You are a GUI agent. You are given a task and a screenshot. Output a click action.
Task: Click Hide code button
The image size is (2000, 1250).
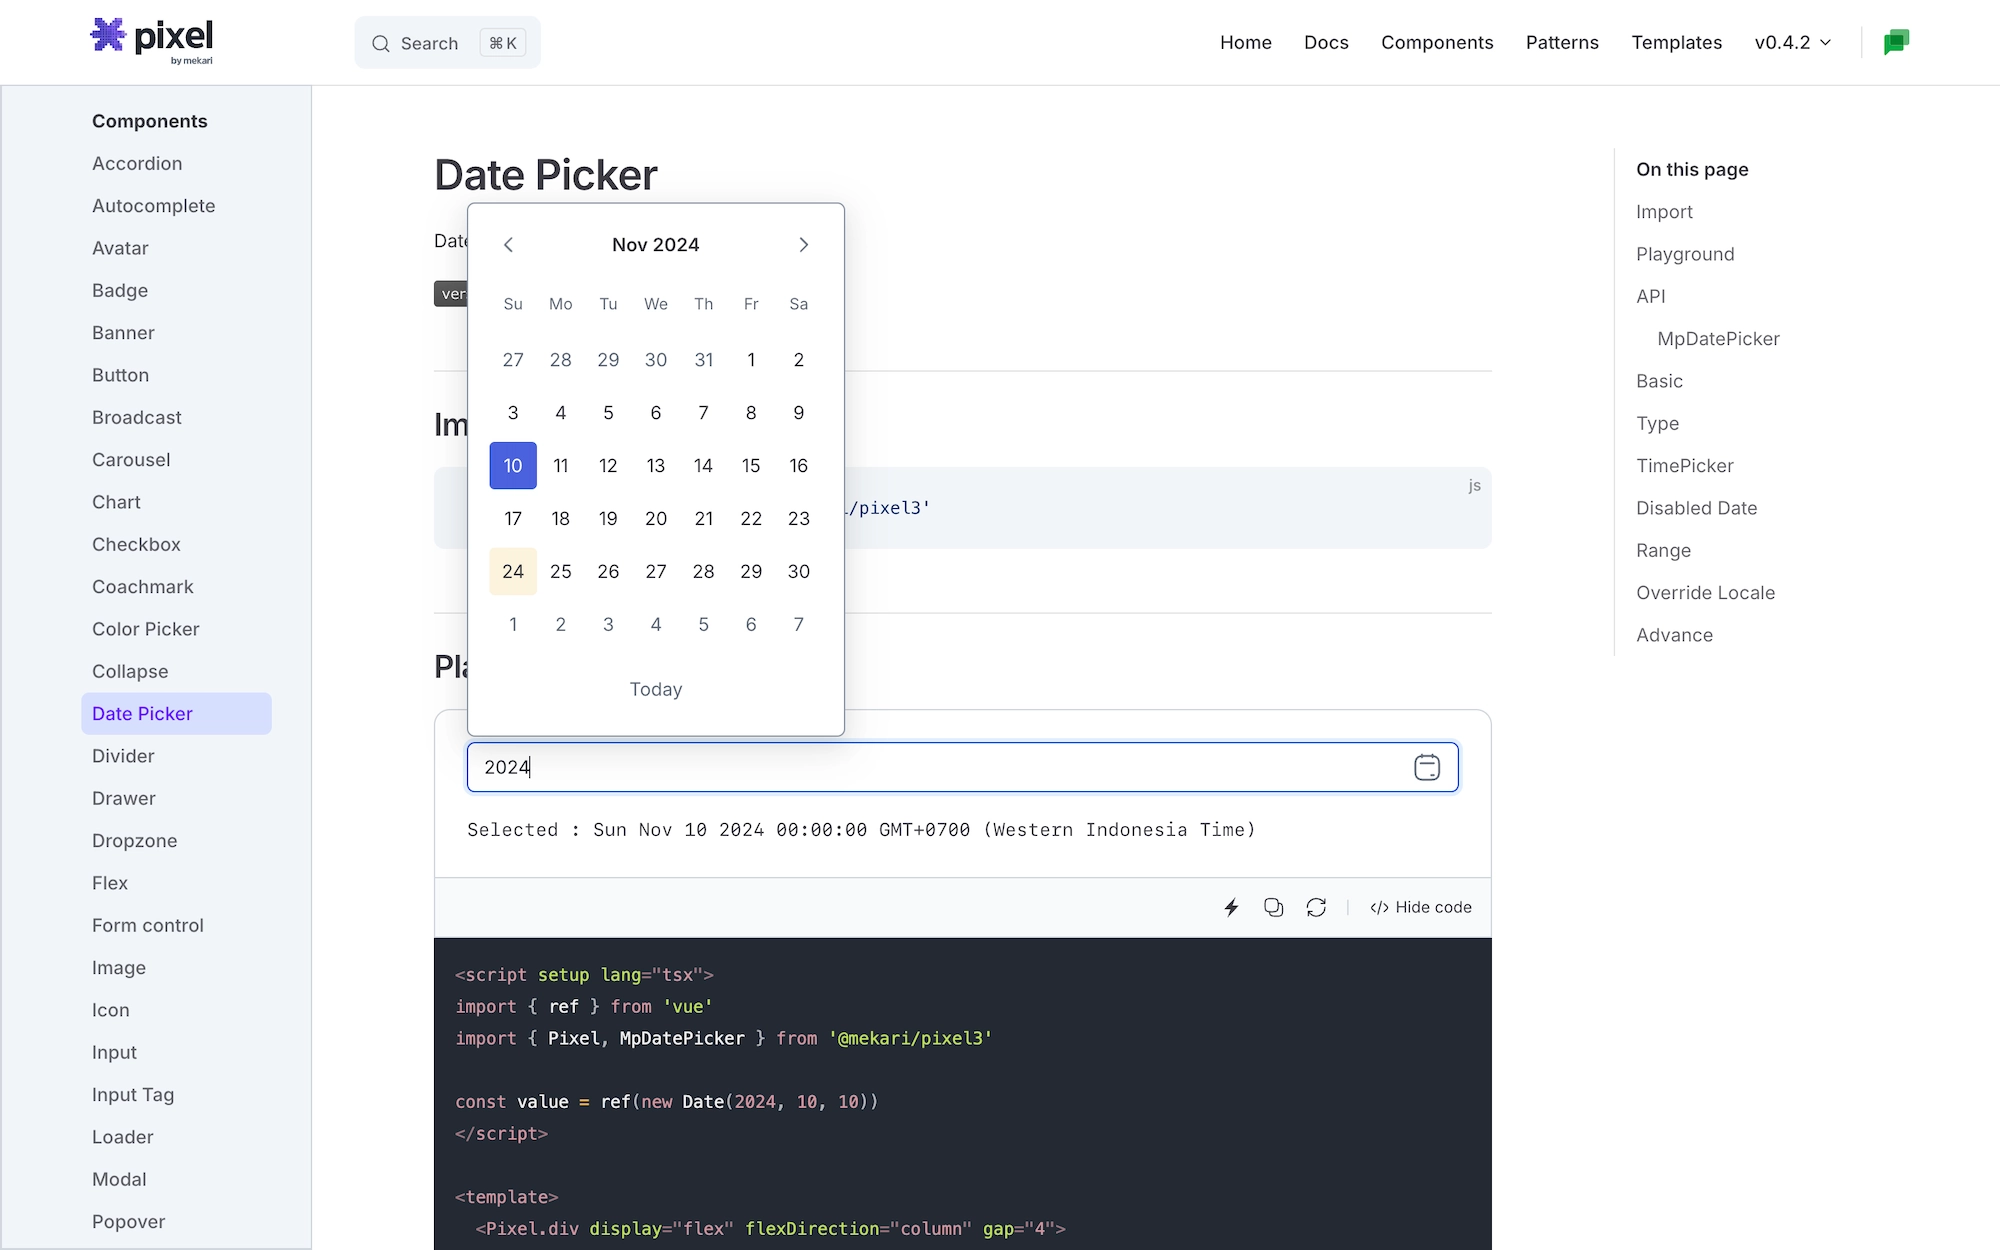coord(1420,907)
